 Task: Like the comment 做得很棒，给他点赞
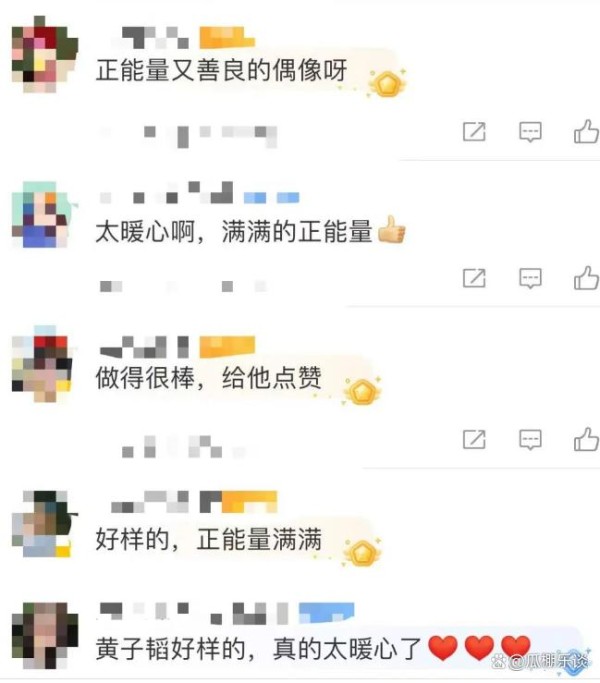(x=586, y=439)
